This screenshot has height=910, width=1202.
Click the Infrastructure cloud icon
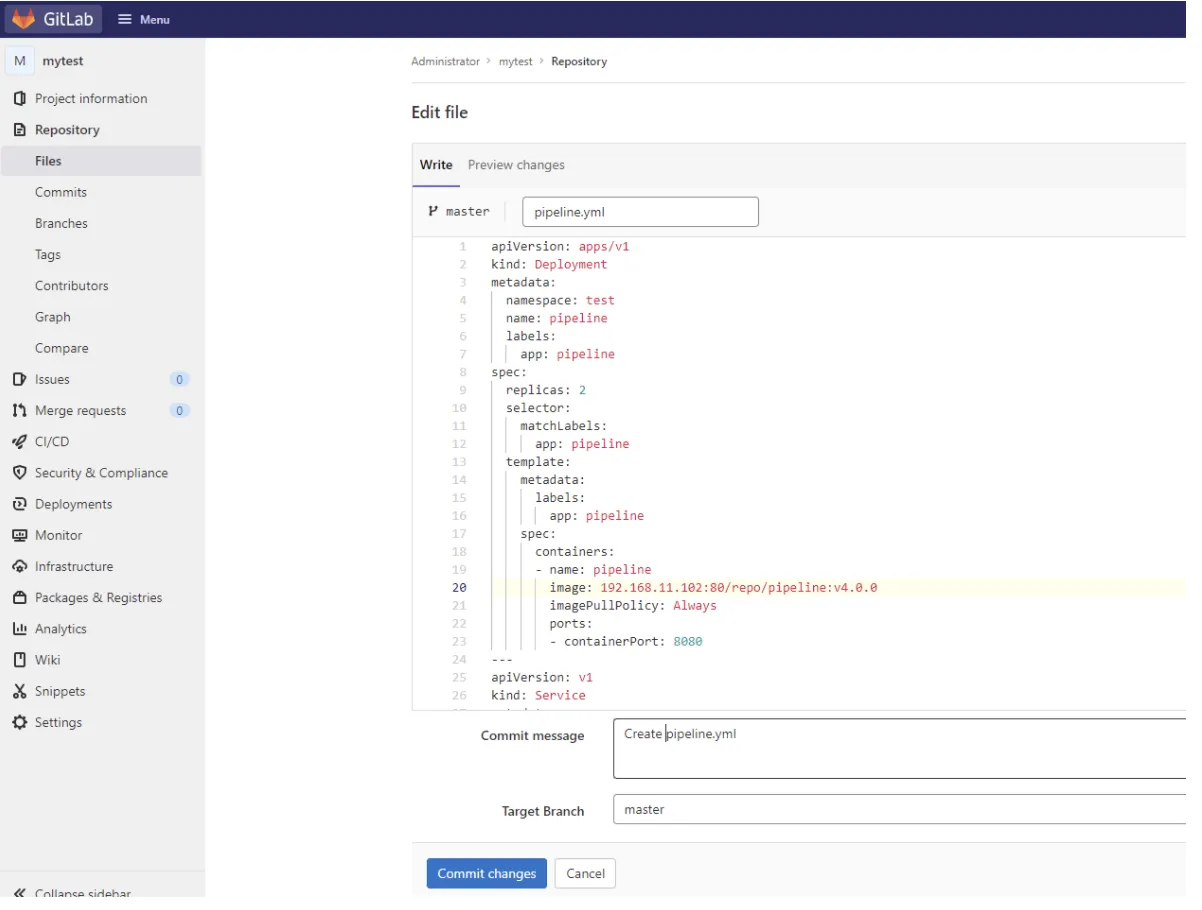(19, 566)
